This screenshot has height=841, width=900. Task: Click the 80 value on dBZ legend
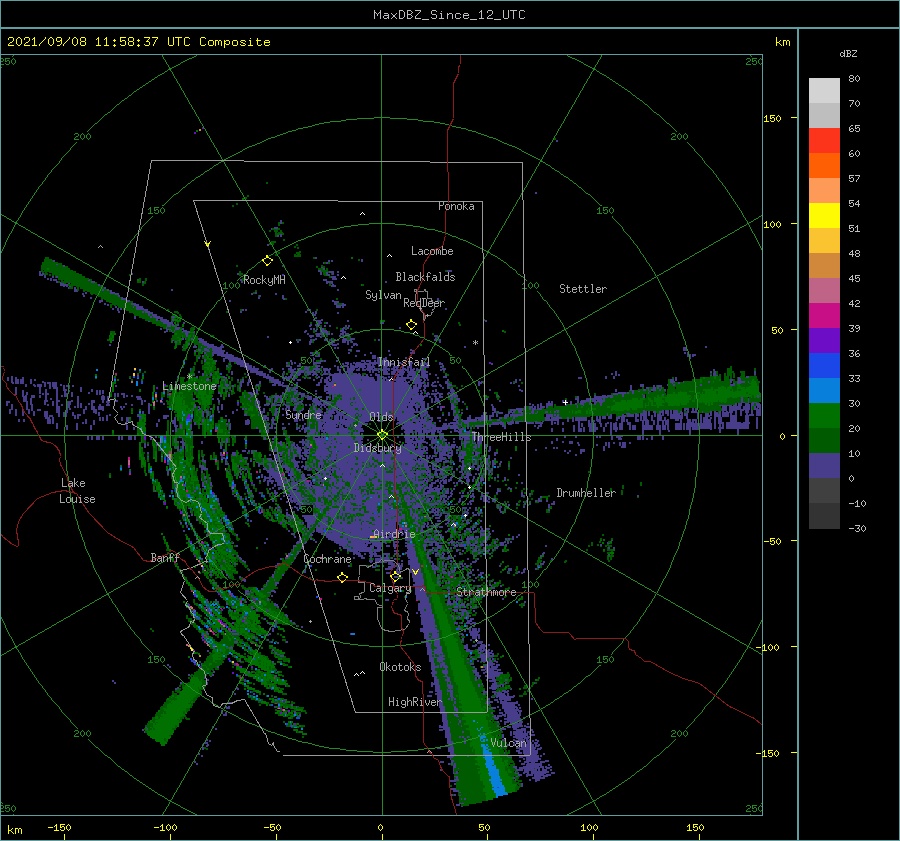coord(854,79)
